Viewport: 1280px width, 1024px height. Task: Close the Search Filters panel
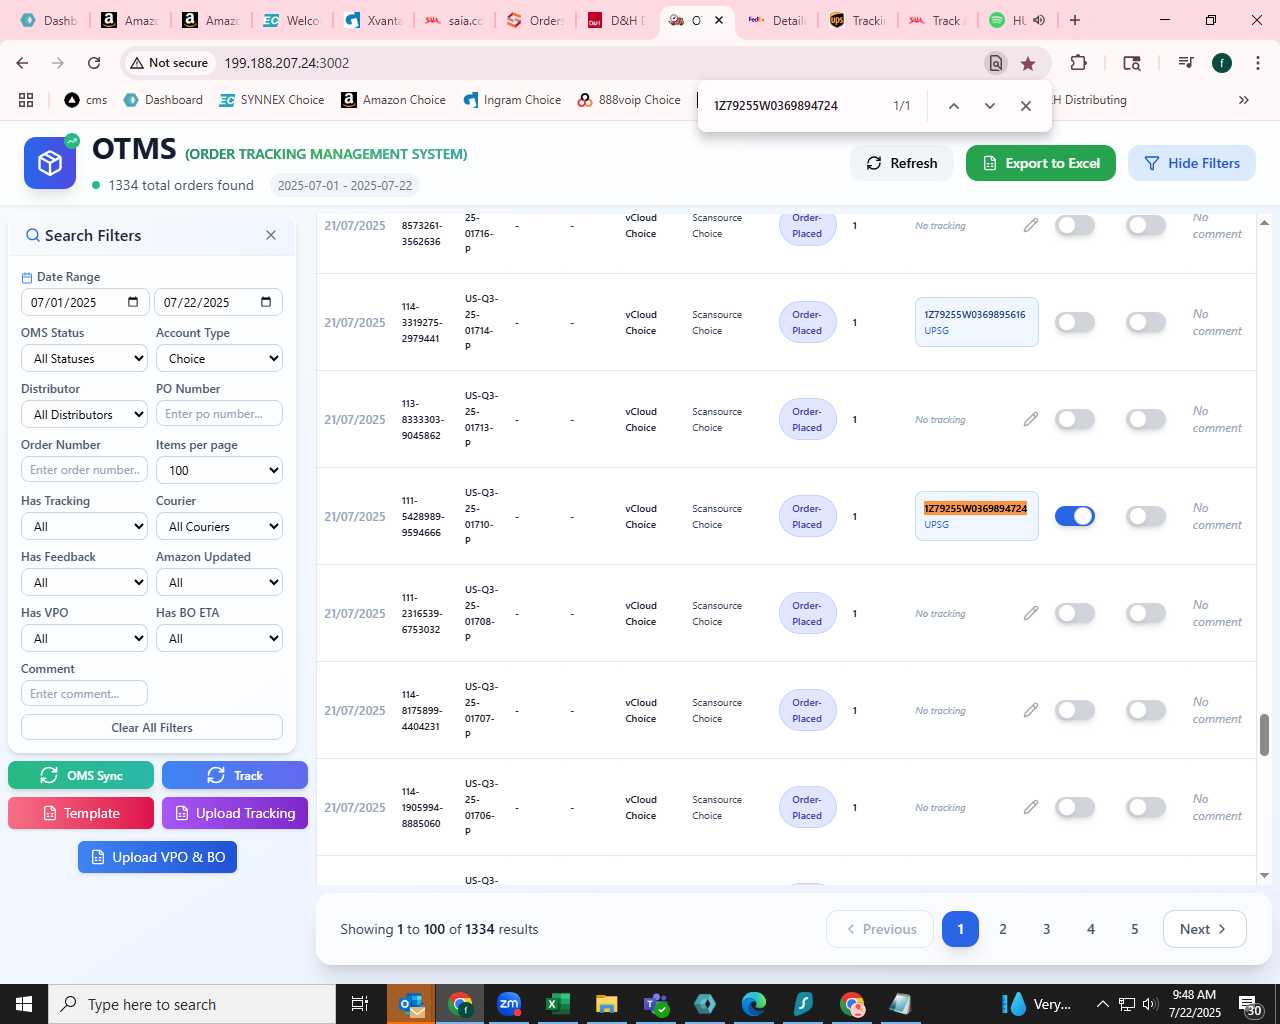pos(271,235)
